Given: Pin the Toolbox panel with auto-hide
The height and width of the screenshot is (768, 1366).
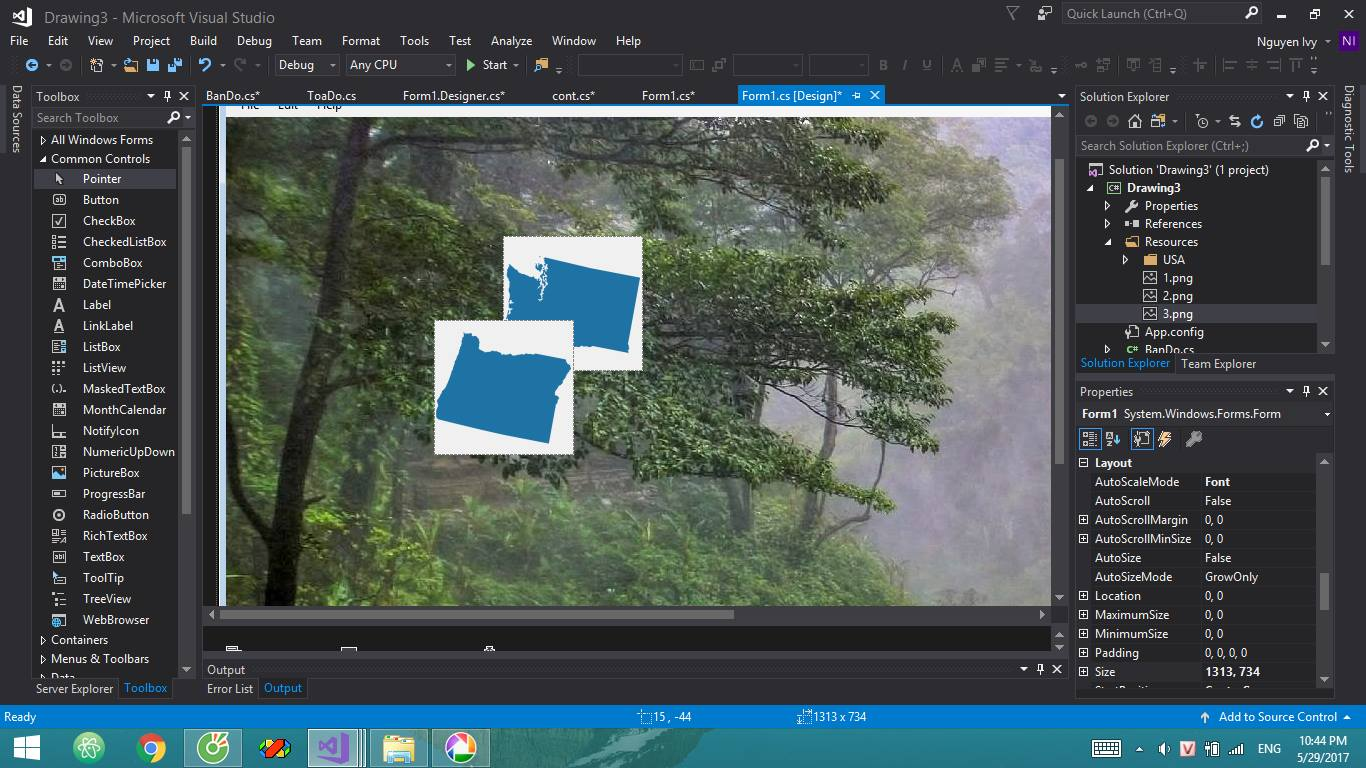Looking at the screenshot, I should point(167,96).
